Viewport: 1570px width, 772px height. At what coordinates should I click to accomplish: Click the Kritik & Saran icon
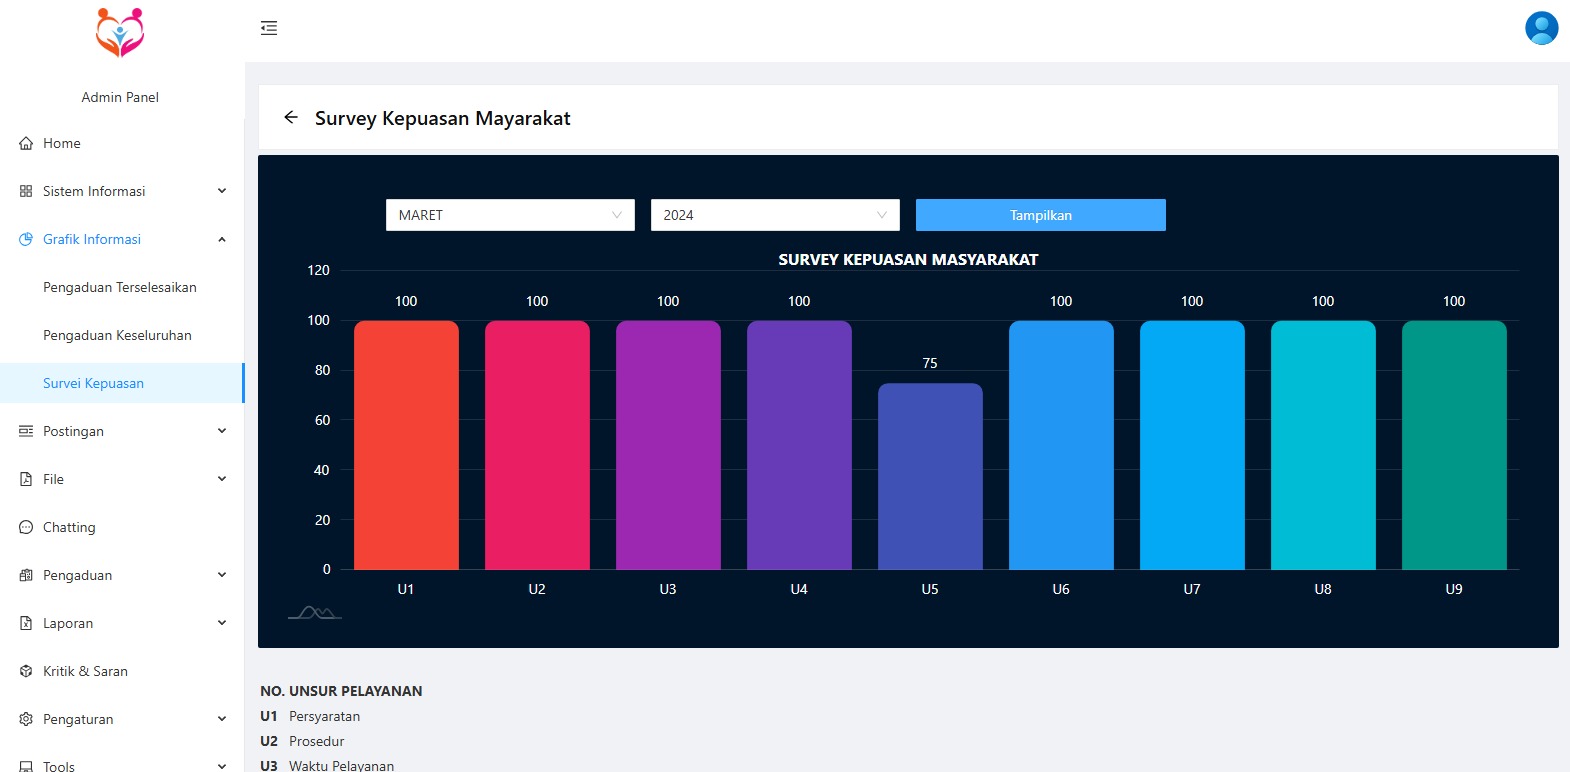point(26,671)
